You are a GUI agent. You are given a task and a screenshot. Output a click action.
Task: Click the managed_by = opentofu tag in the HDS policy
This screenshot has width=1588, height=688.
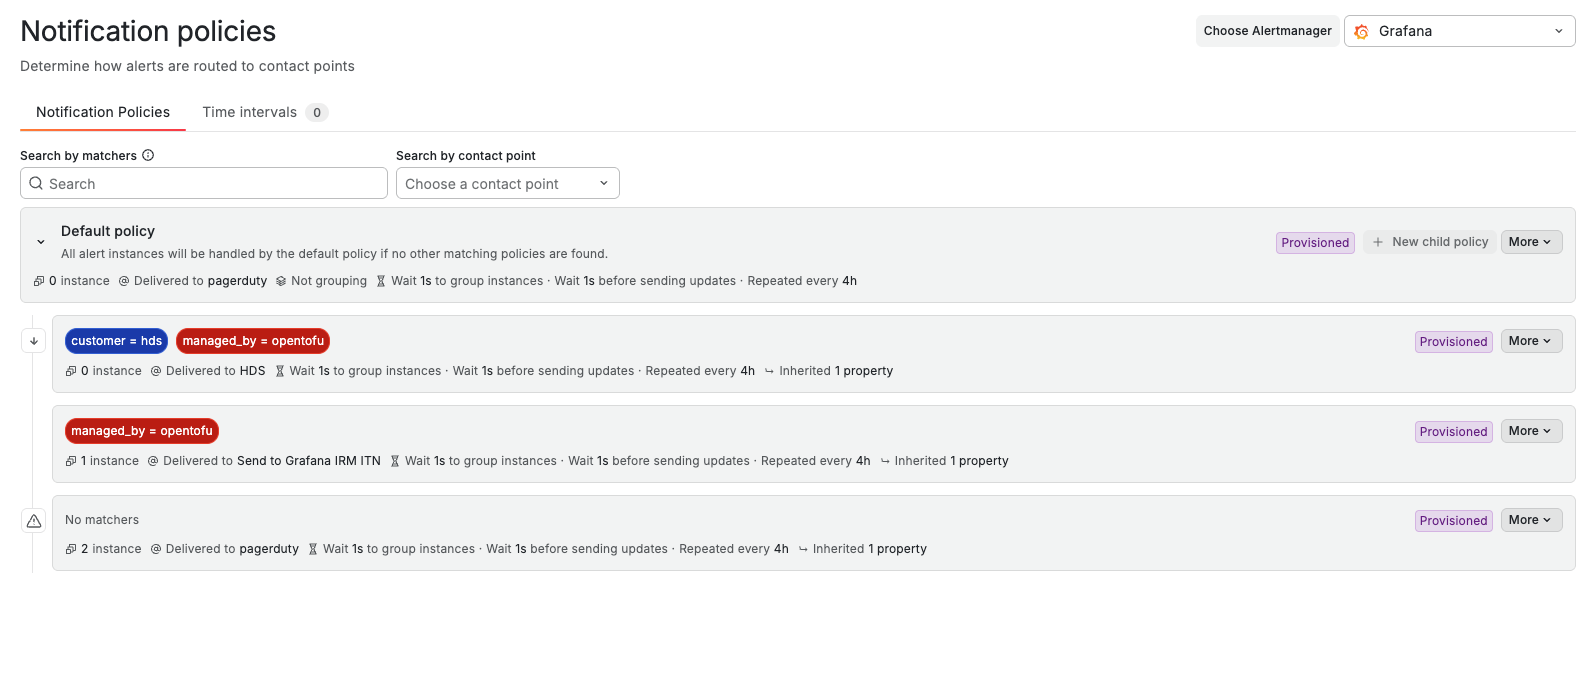coord(253,341)
